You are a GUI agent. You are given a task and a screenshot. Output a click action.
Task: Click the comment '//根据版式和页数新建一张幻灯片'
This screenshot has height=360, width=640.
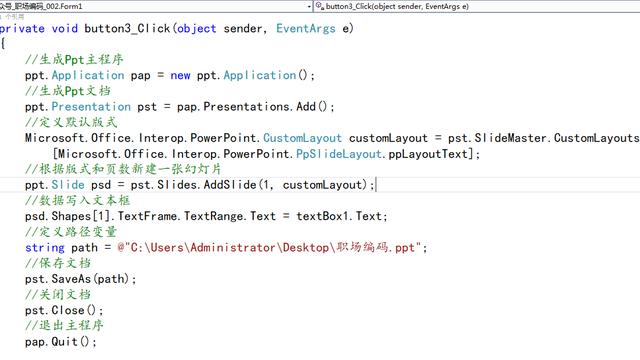tap(123, 169)
